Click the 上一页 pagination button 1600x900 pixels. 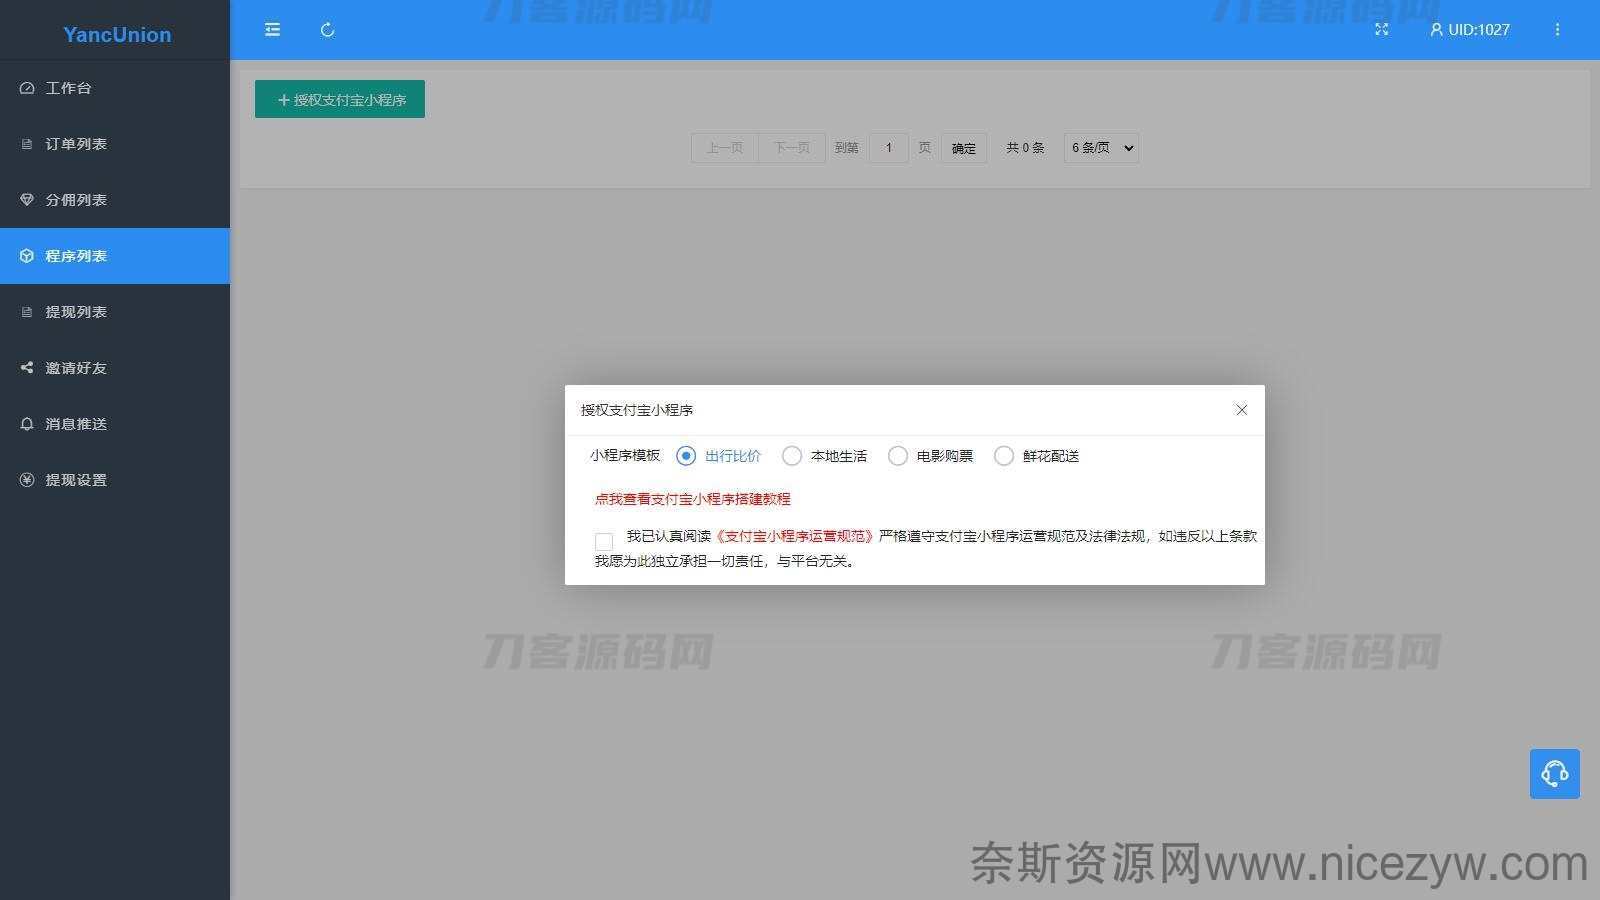[x=725, y=148]
